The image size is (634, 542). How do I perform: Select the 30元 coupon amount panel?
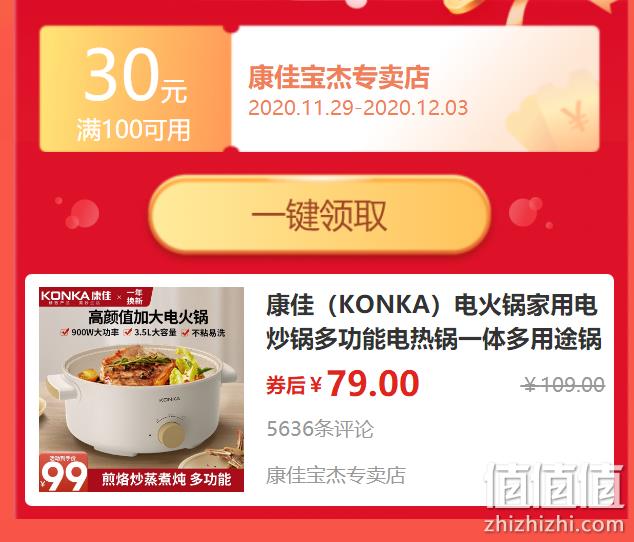(x=135, y=89)
